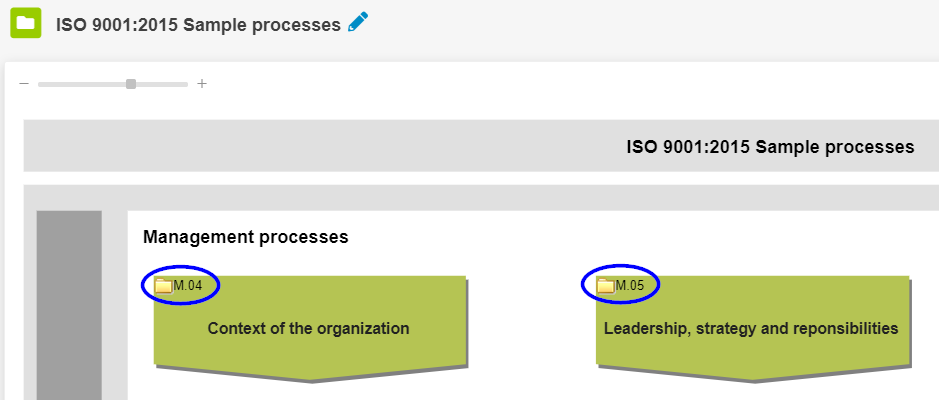This screenshot has width=939, height=400.
Task: Select the M.04 label text
Action: pyautogui.click(x=188, y=287)
